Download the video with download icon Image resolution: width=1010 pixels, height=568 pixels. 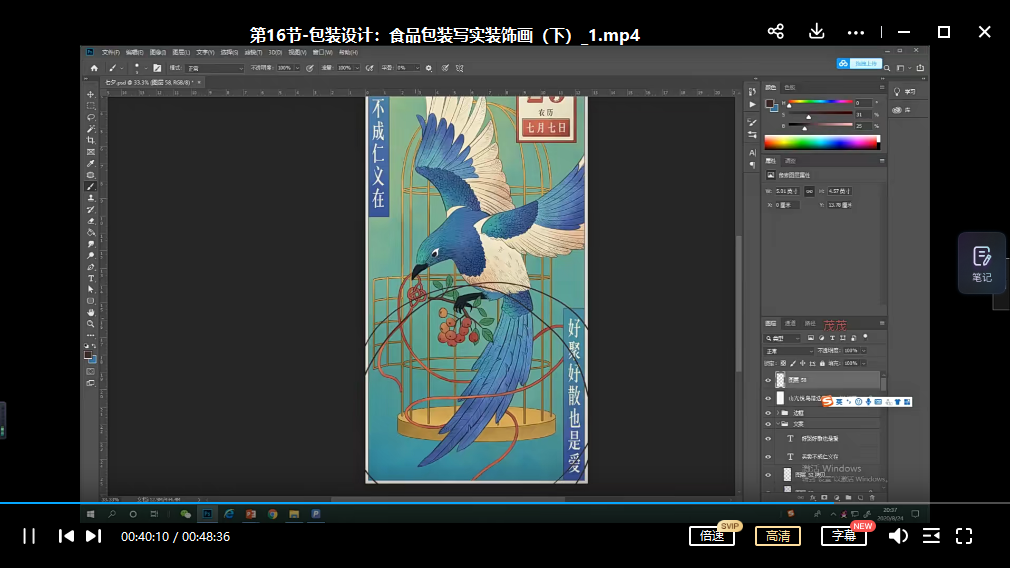(x=816, y=32)
